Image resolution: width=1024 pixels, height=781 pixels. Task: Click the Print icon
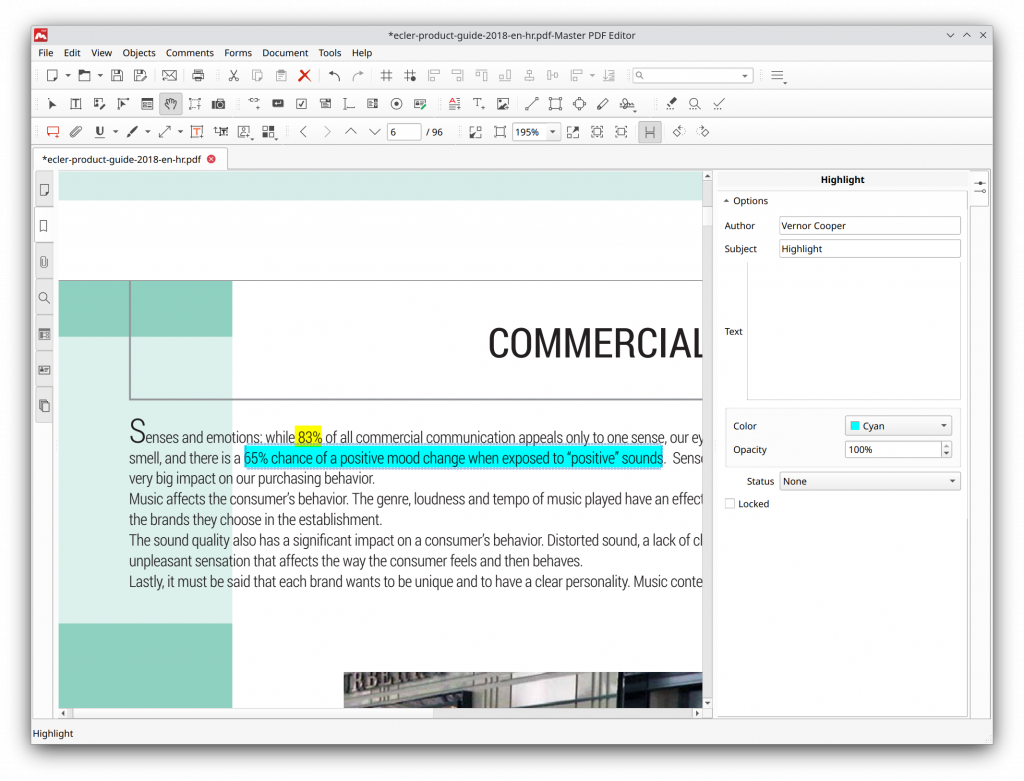click(198, 76)
